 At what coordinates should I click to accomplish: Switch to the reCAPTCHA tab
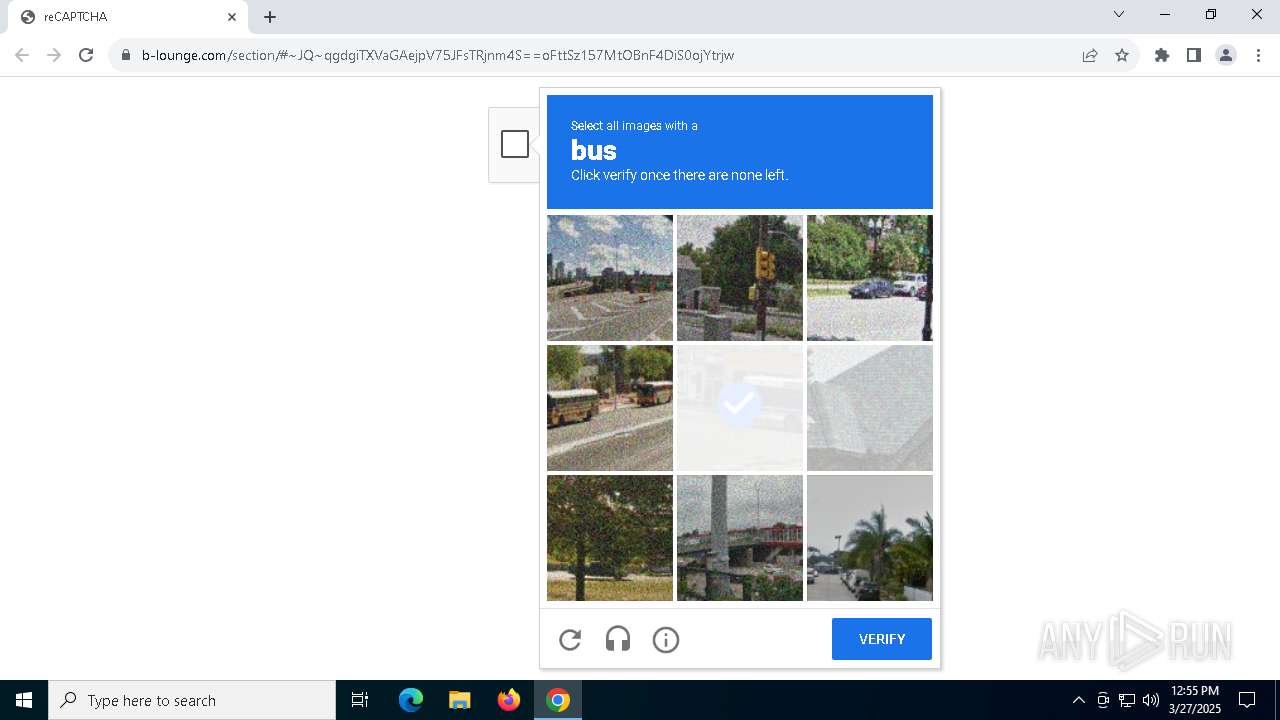(128, 17)
